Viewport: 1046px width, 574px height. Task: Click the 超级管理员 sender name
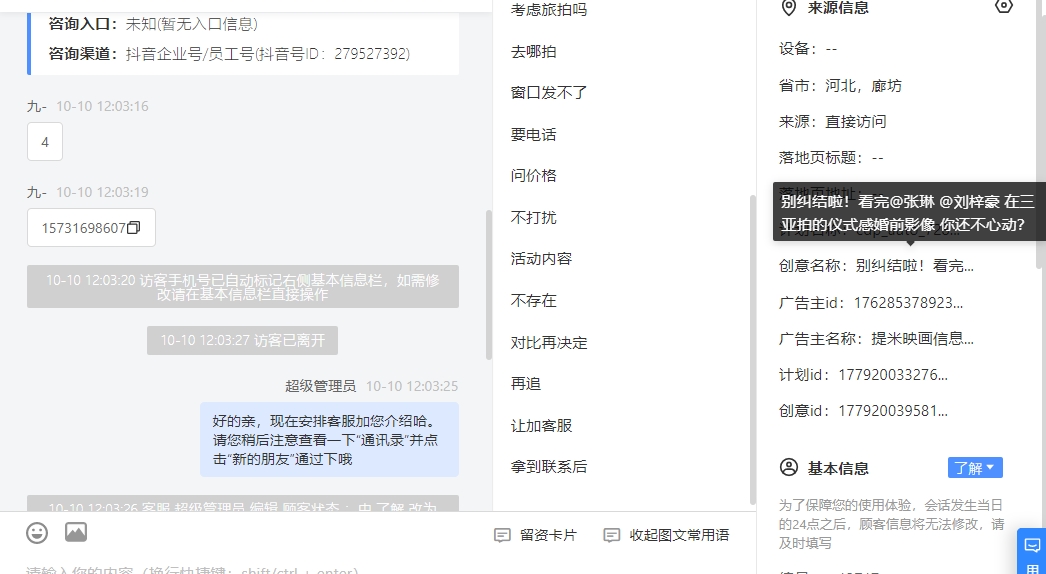point(320,386)
